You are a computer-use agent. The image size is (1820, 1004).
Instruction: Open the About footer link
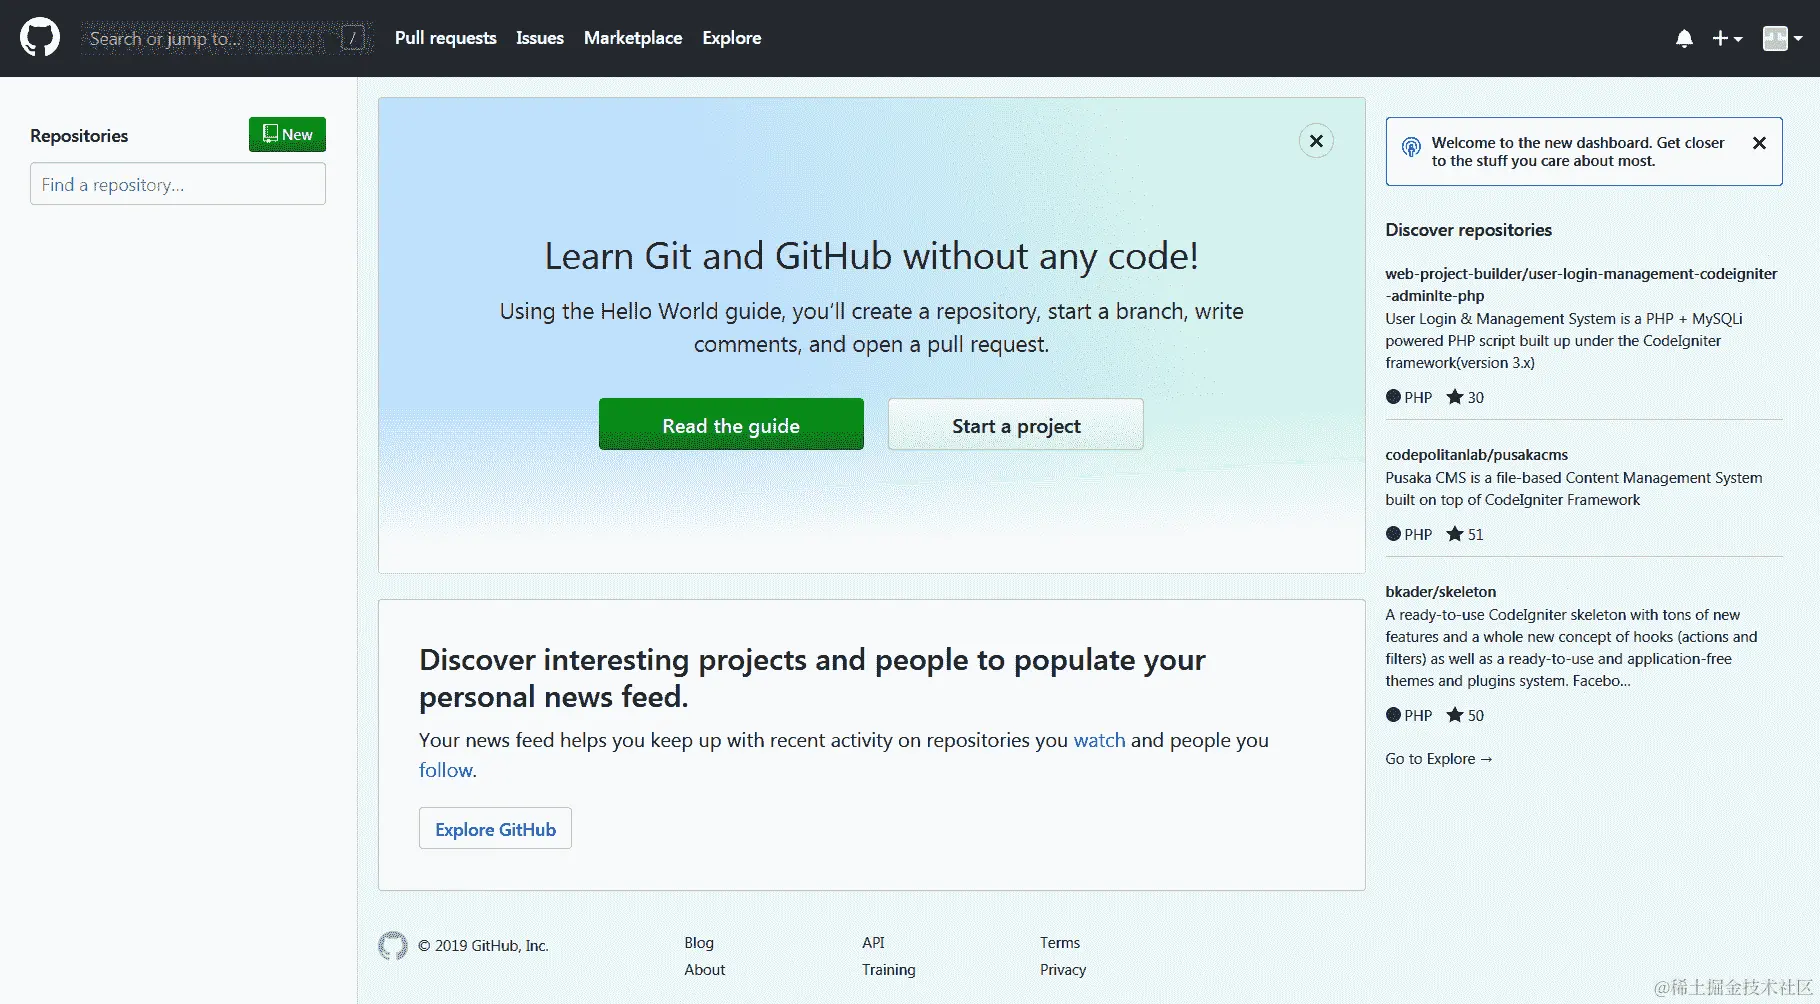(705, 970)
